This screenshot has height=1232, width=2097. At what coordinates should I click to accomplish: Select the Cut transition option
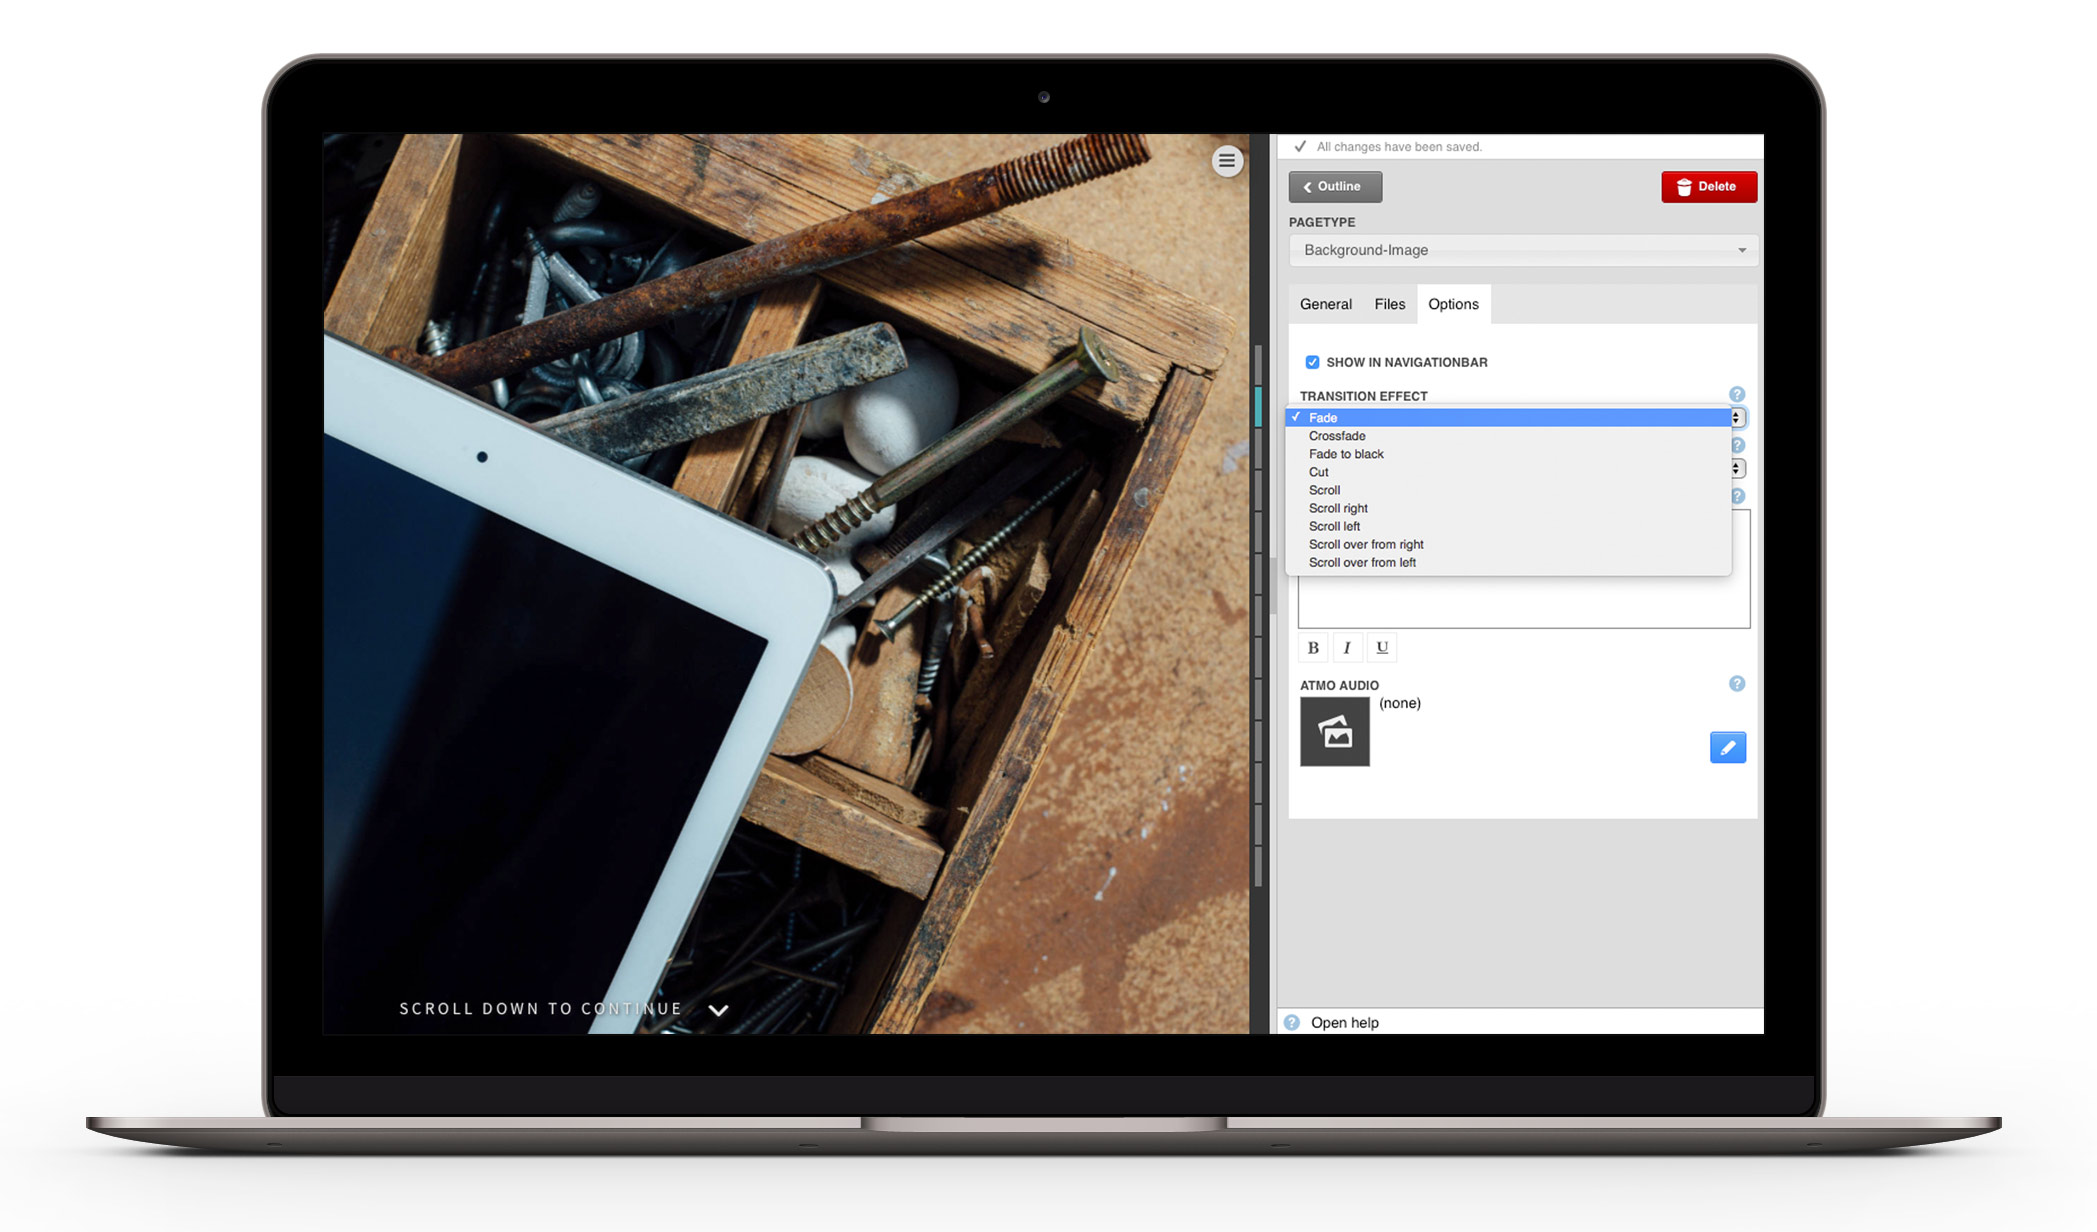click(x=1319, y=472)
